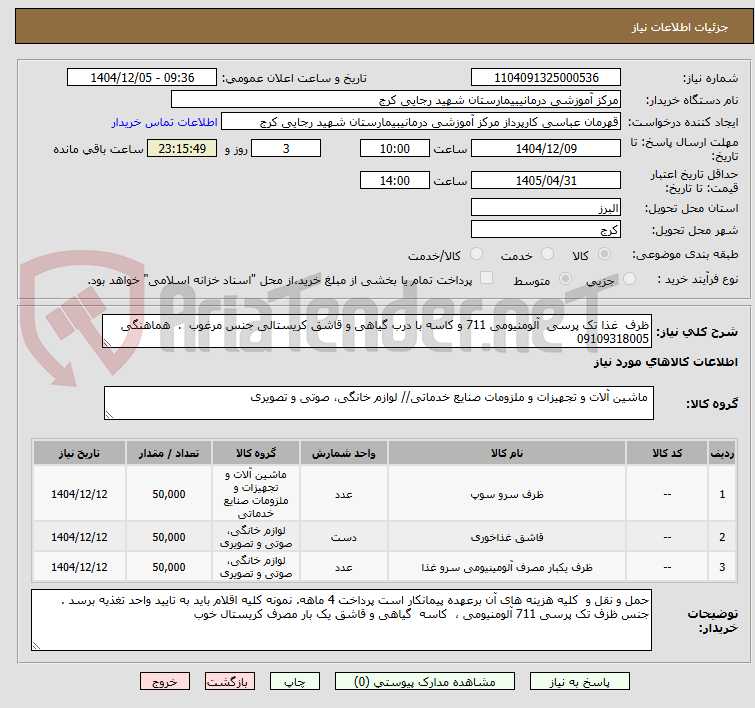Select the جزیی purchase type radio
Image resolution: width=755 pixels, height=708 pixels.
point(629,278)
